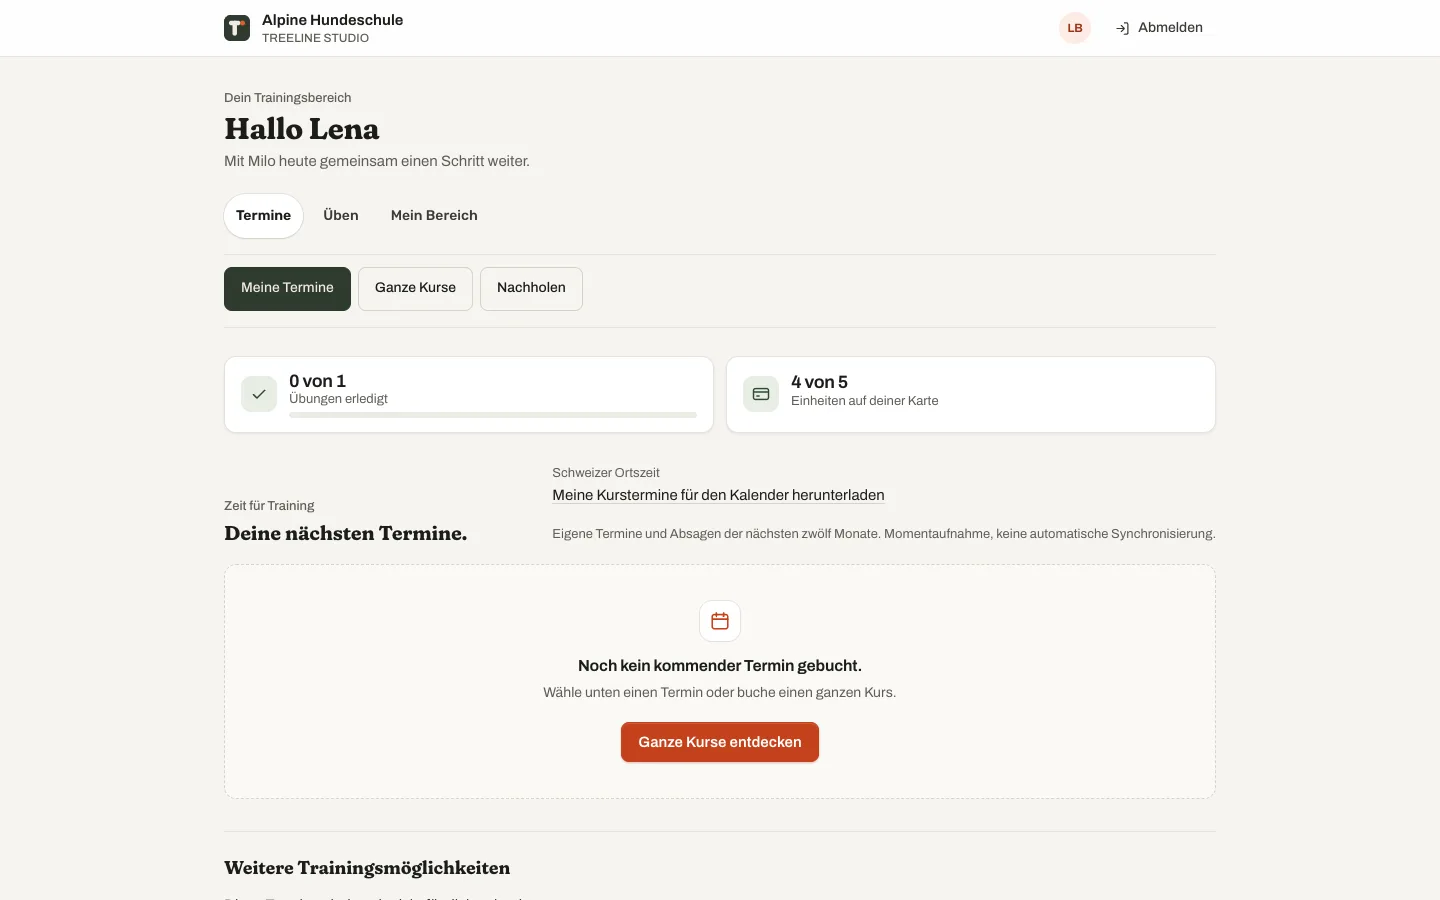Click the 'Hallo Lena' heading
Viewport: 1440px width, 900px height.
pyautogui.click(x=301, y=129)
